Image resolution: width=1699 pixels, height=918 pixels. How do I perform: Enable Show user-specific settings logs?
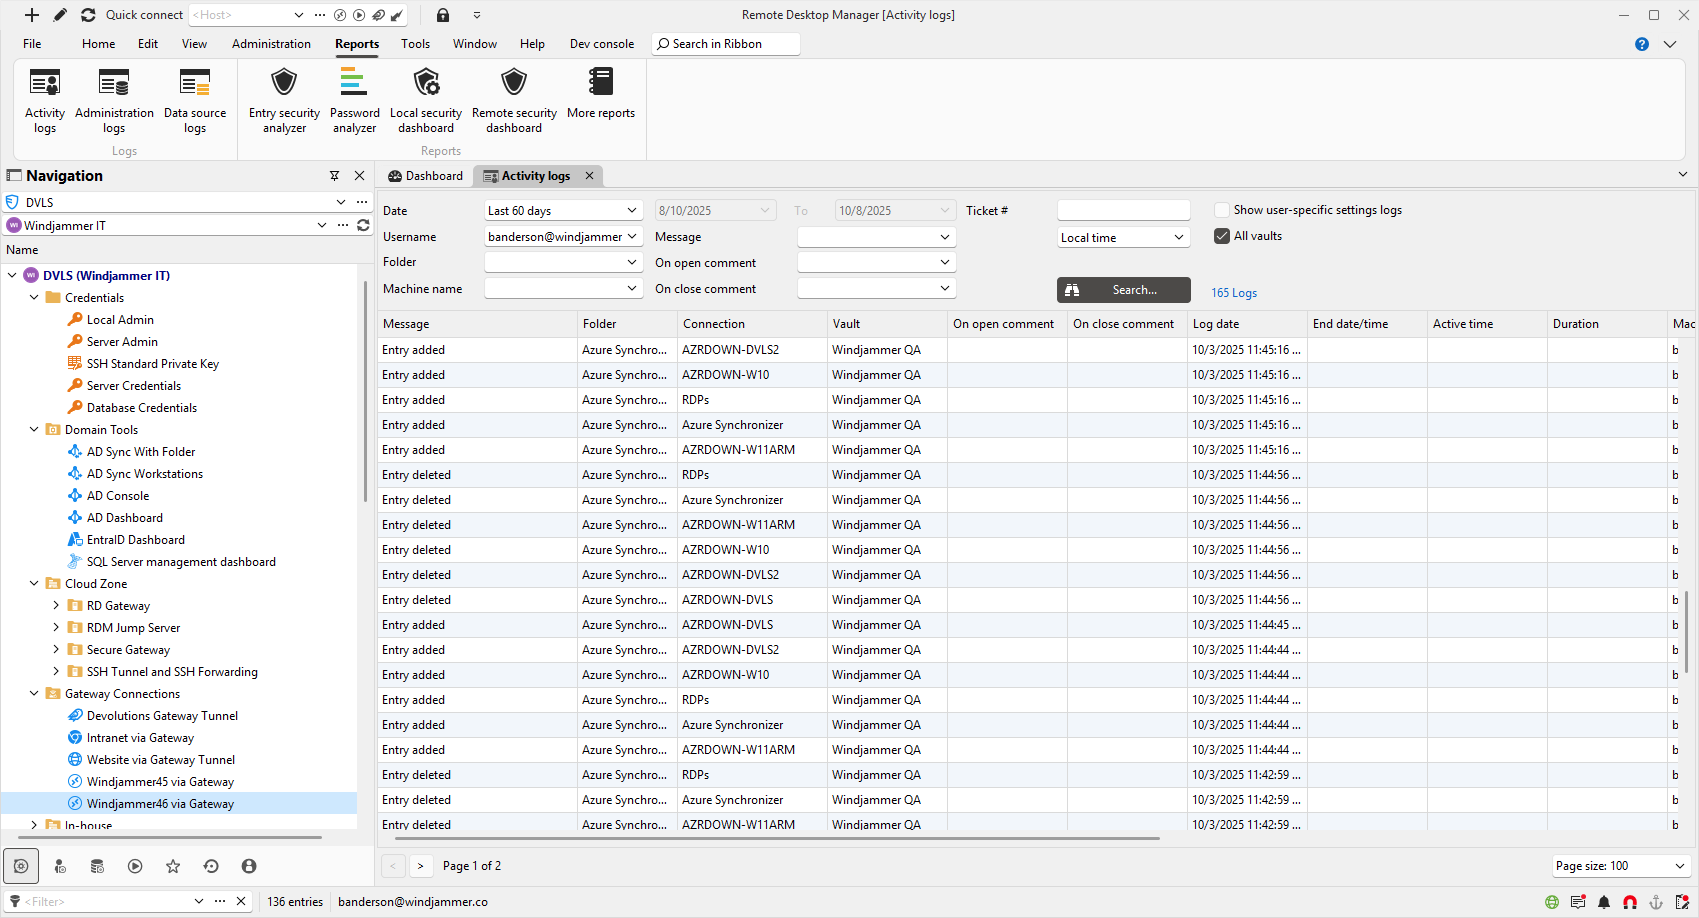[x=1222, y=210]
